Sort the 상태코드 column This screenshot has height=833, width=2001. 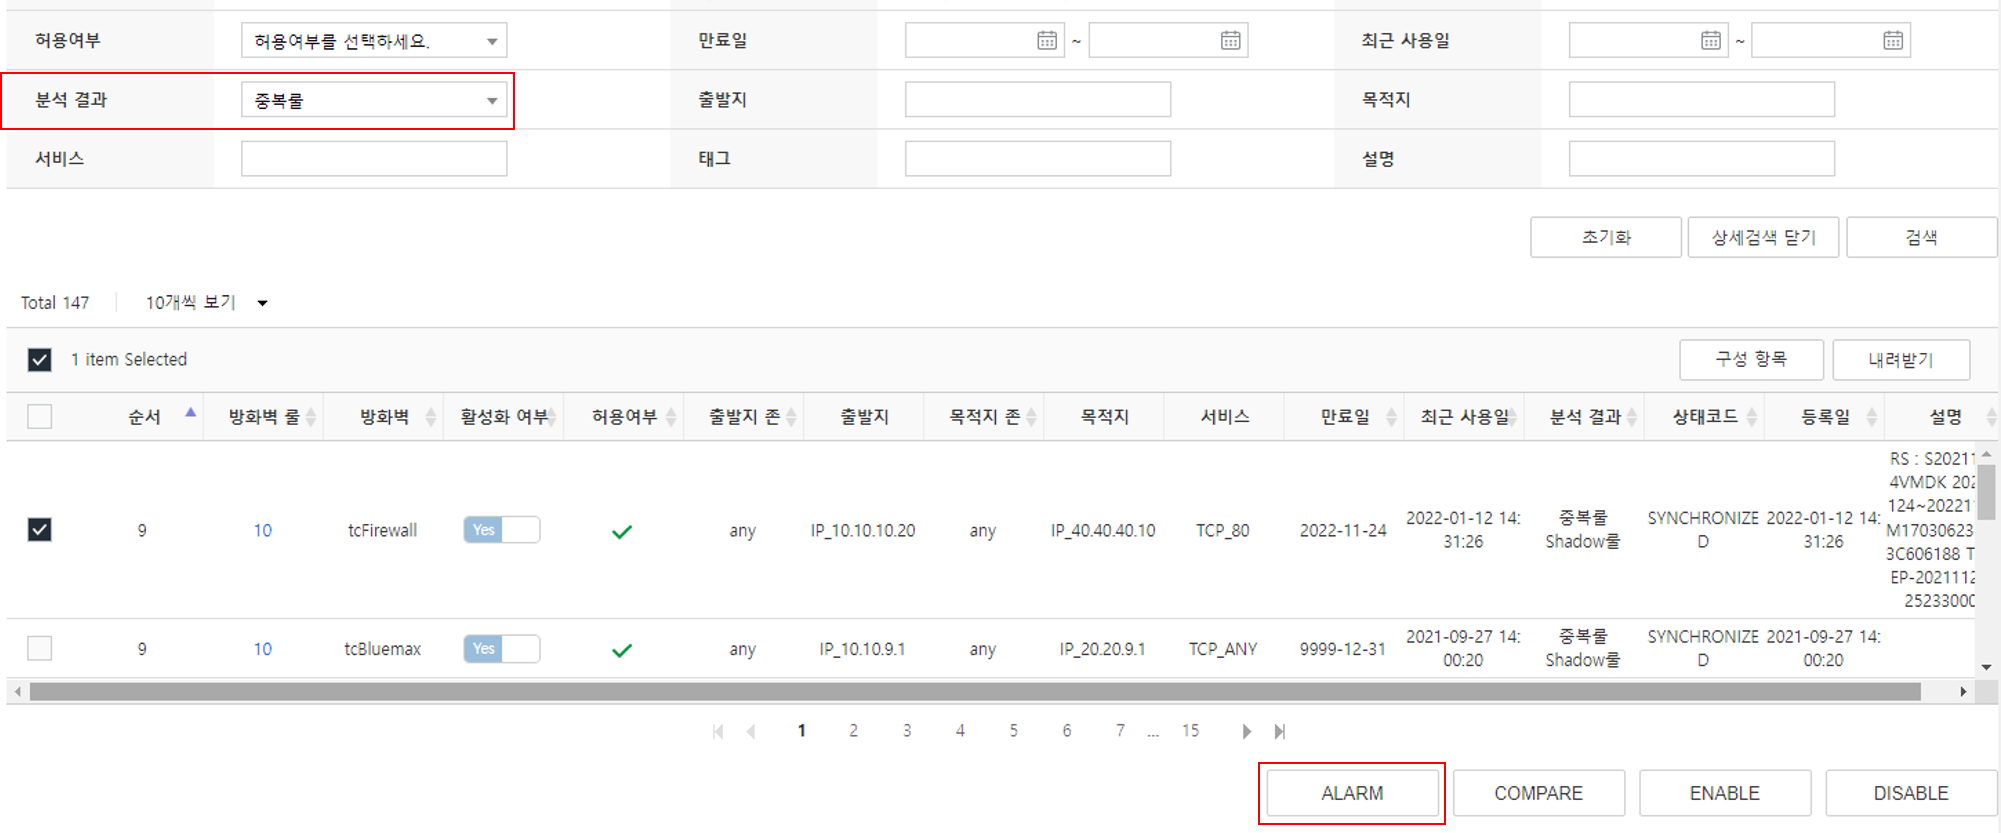click(x=1752, y=417)
